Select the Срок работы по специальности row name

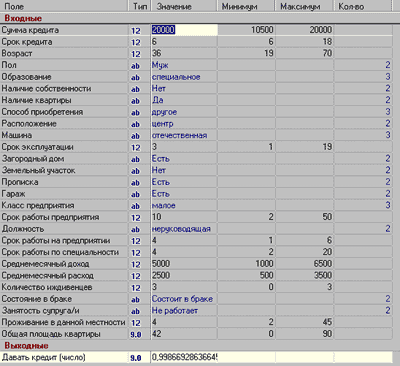pos(60,252)
